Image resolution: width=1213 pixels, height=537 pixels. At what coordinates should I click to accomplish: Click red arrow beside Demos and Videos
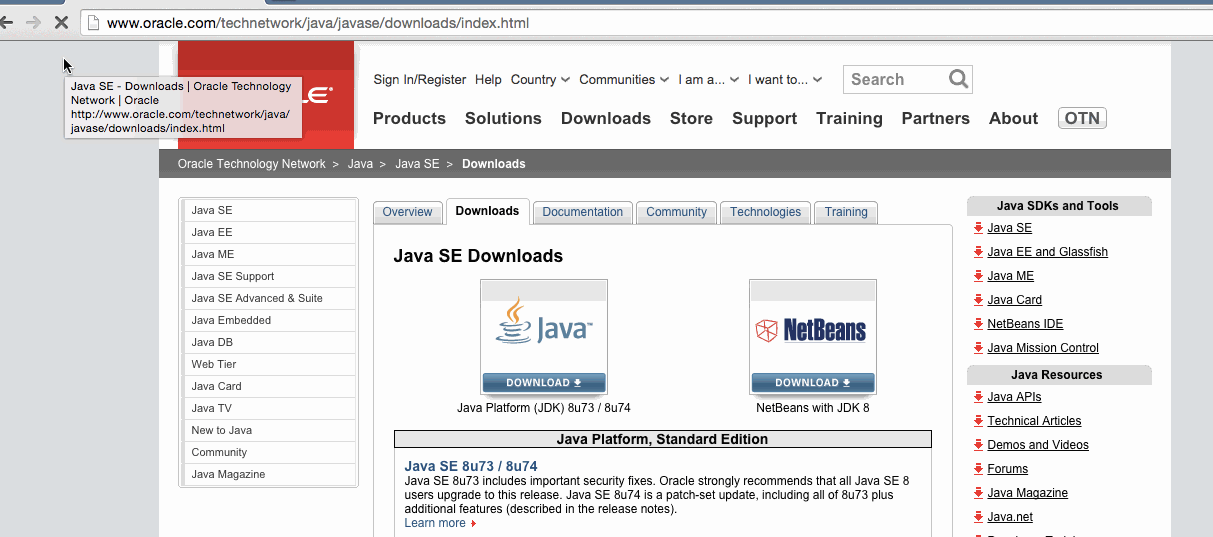point(979,445)
